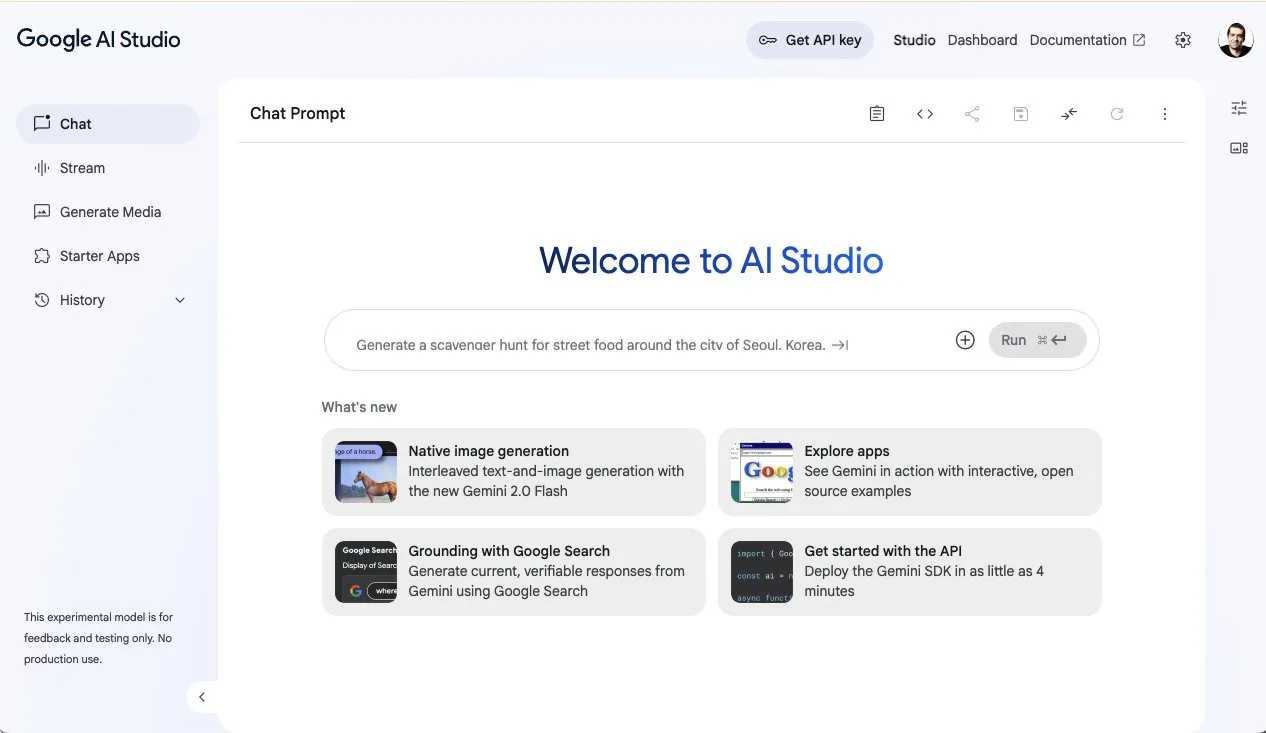Open the Grounding with Google Search card
Image resolution: width=1266 pixels, height=733 pixels.
(514, 572)
